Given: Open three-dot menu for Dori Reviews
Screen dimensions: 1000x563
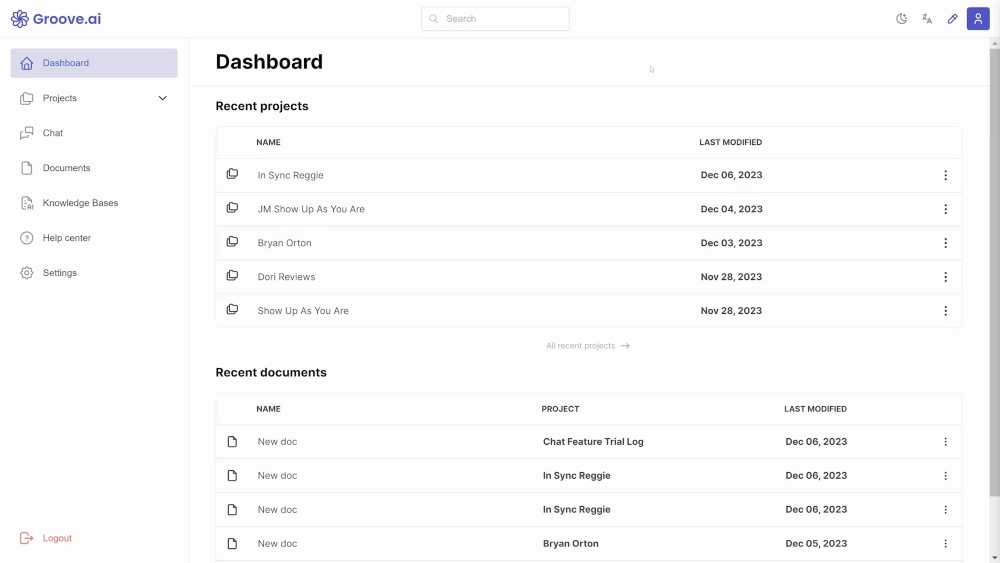Looking at the screenshot, I should tap(945, 277).
